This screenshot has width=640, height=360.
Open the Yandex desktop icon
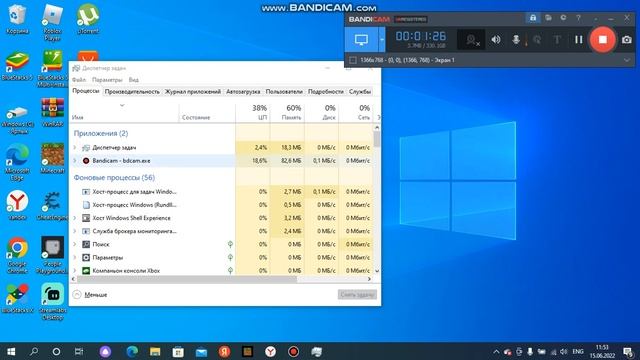point(17,206)
